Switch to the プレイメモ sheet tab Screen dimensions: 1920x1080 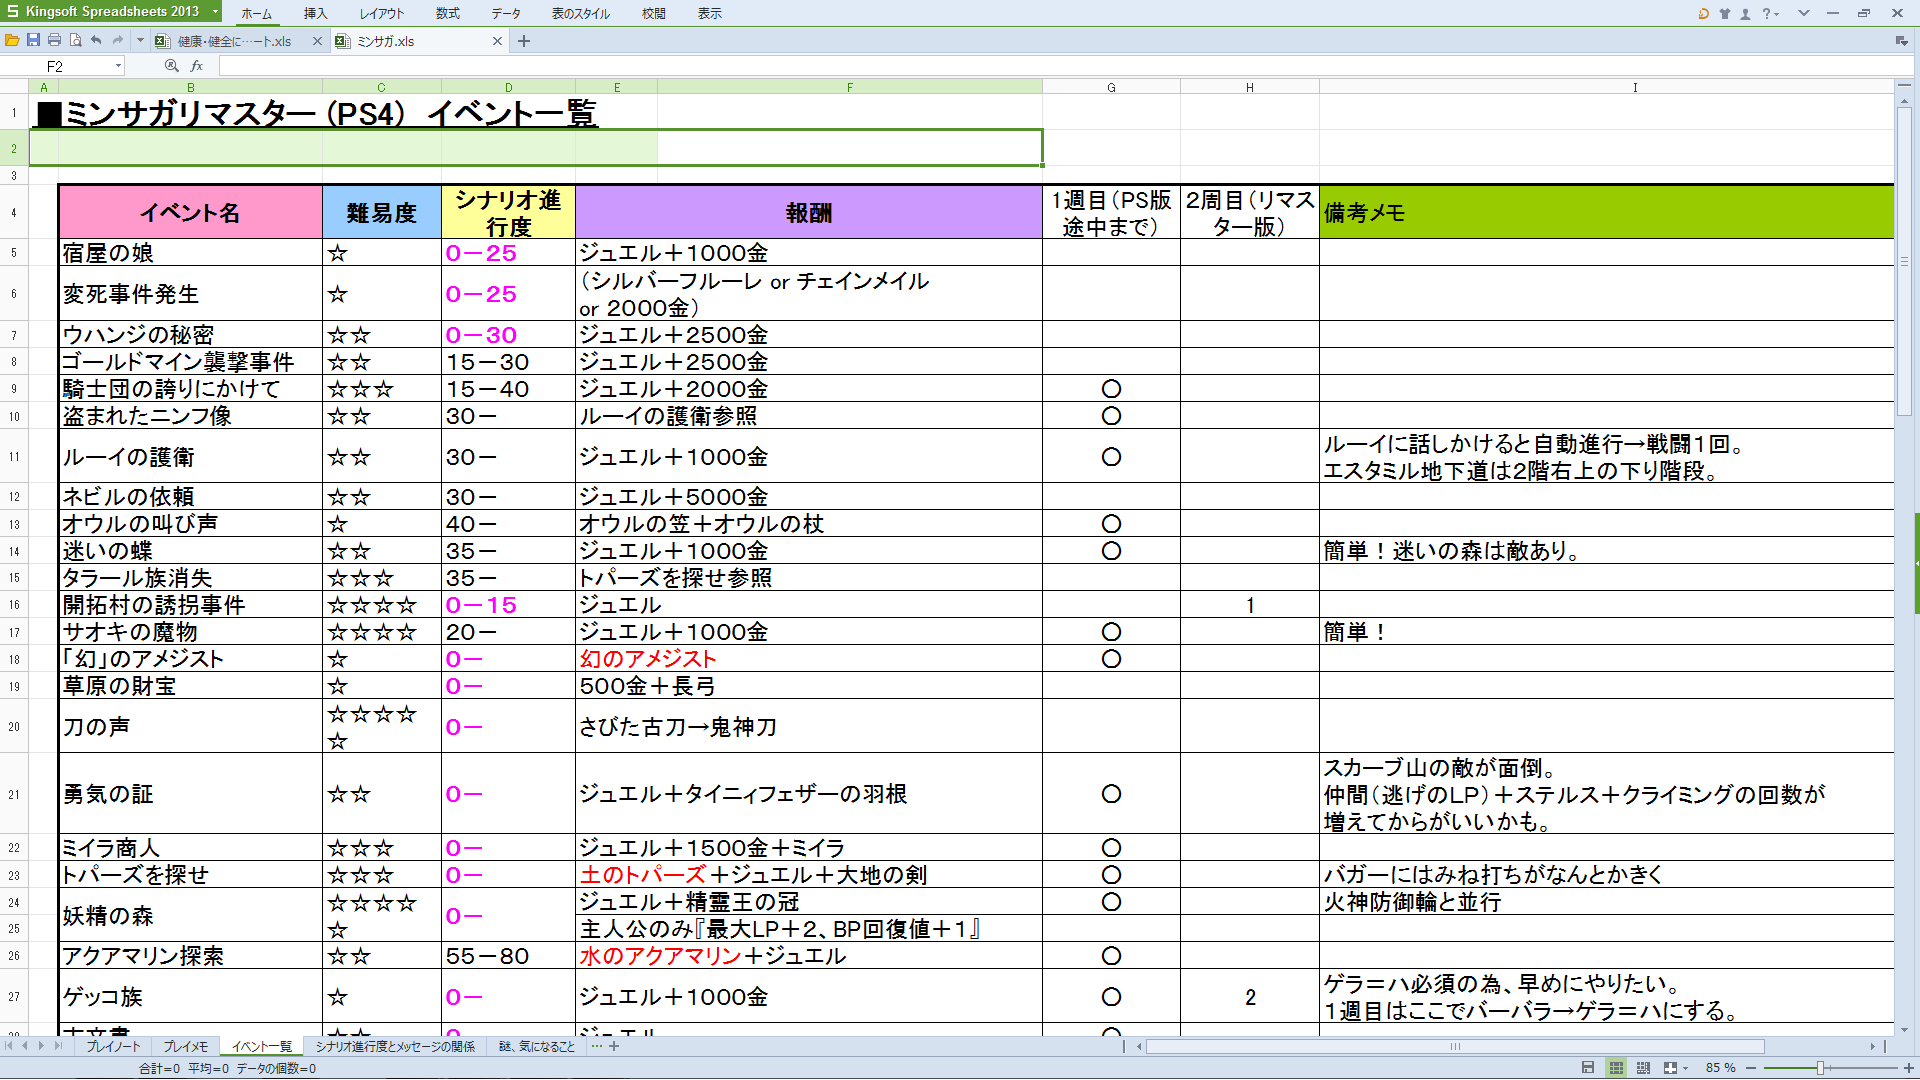[x=185, y=1047]
